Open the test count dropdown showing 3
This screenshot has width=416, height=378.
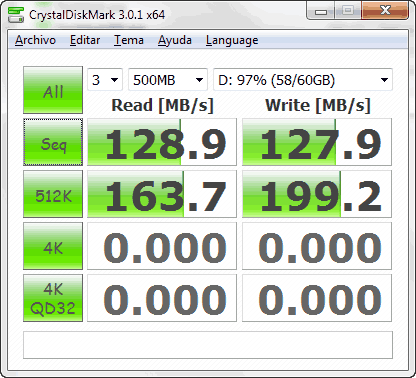coord(105,80)
